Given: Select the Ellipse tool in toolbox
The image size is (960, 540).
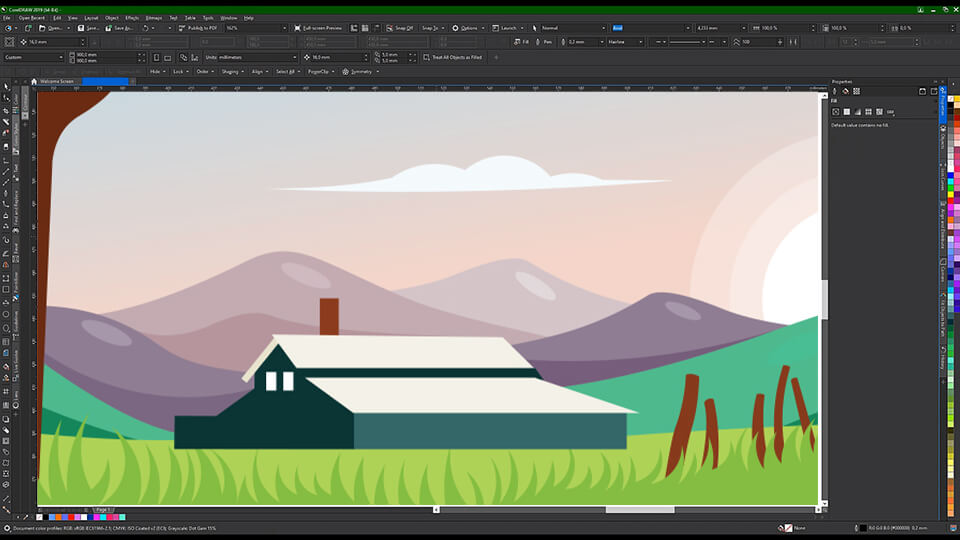Looking at the screenshot, I should (6, 315).
